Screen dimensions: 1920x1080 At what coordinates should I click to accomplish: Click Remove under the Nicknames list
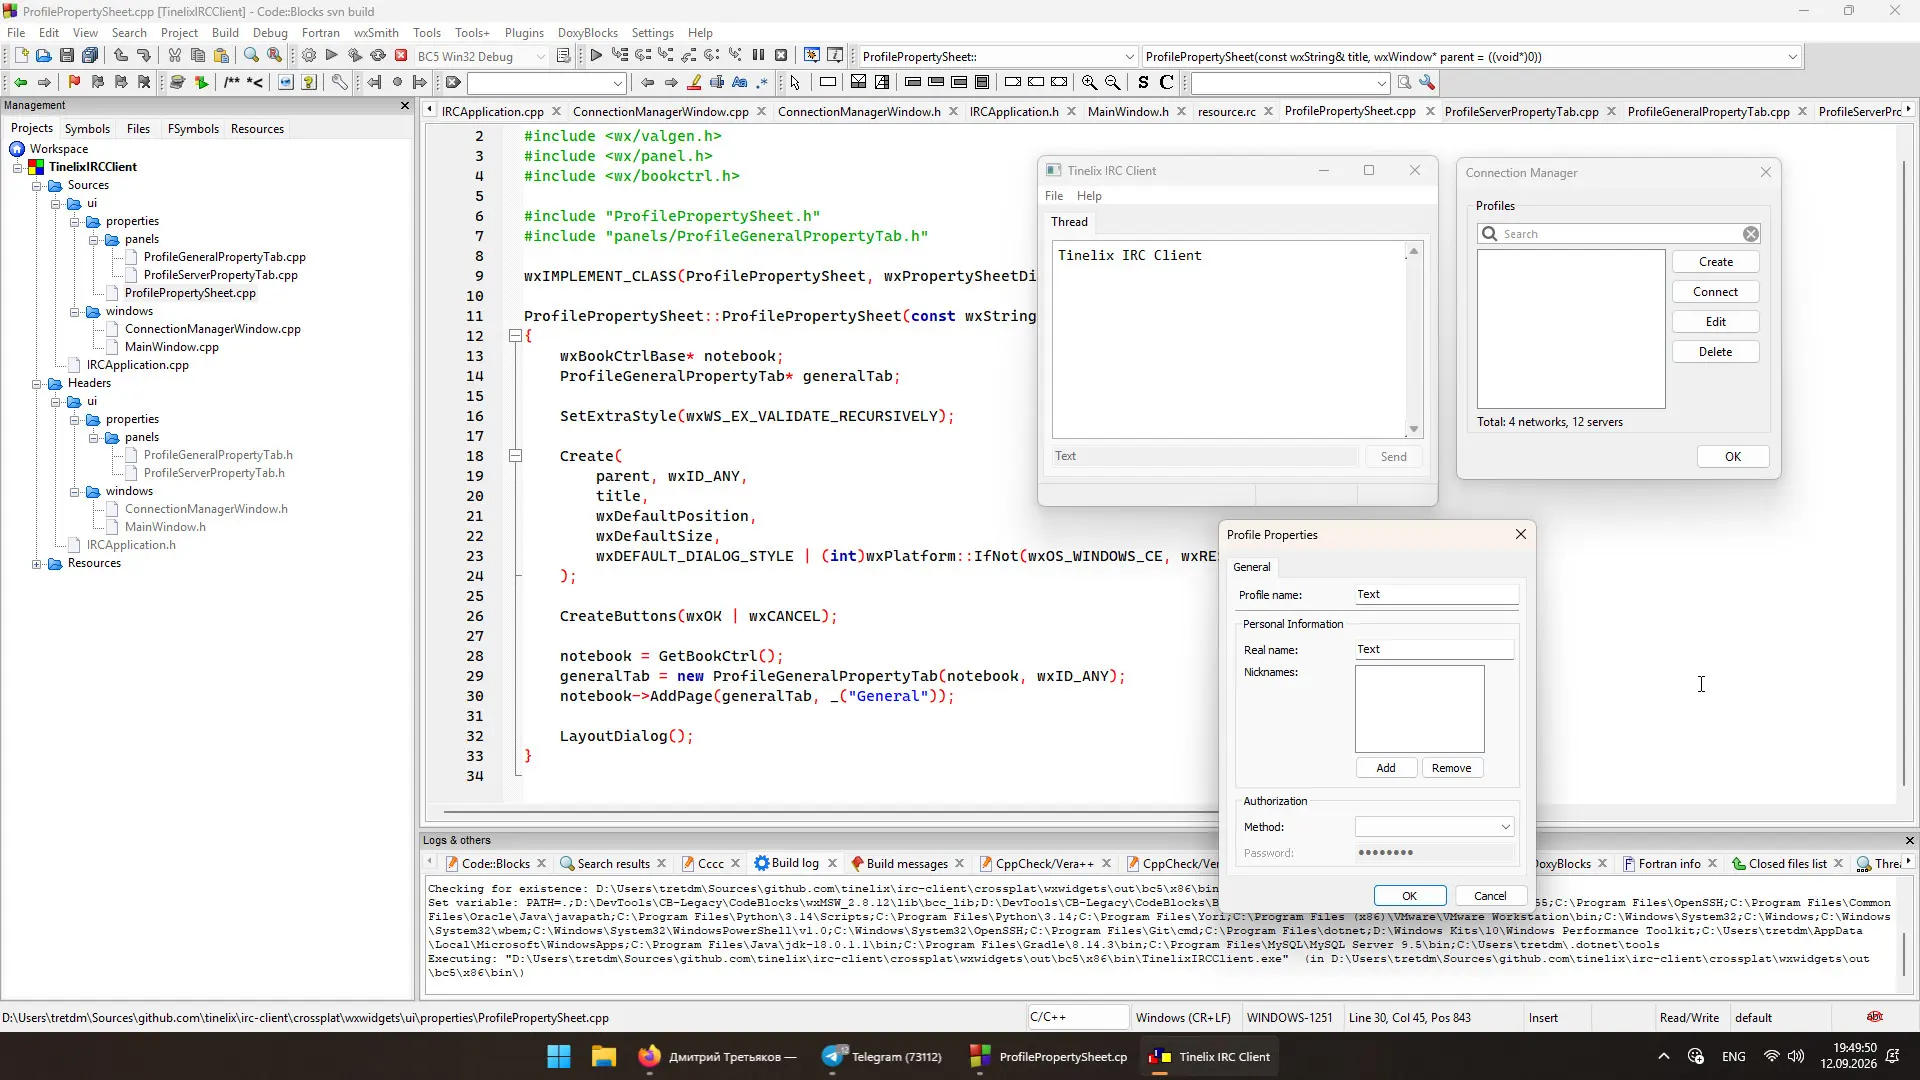(x=1452, y=768)
